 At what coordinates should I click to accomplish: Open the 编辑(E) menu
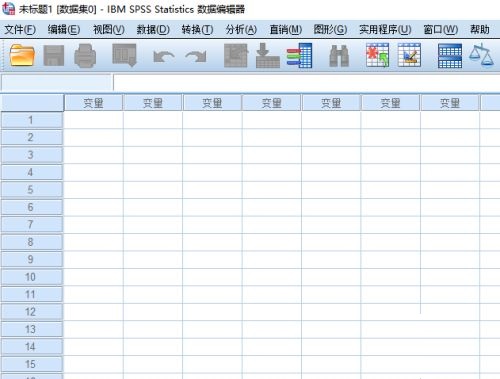pyautogui.click(x=64, y=30)
